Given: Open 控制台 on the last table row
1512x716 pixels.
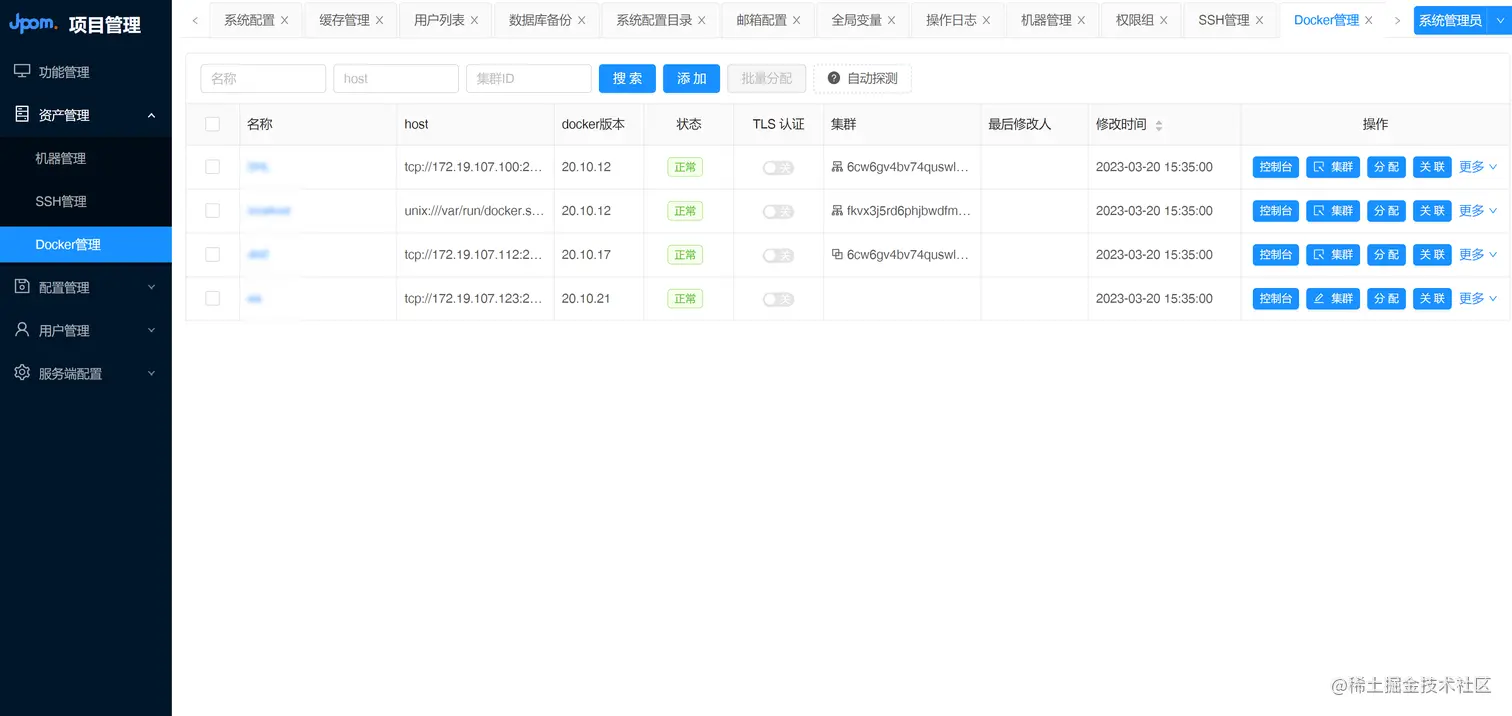Looking at the screenshot, I should tap(1275, 298).
